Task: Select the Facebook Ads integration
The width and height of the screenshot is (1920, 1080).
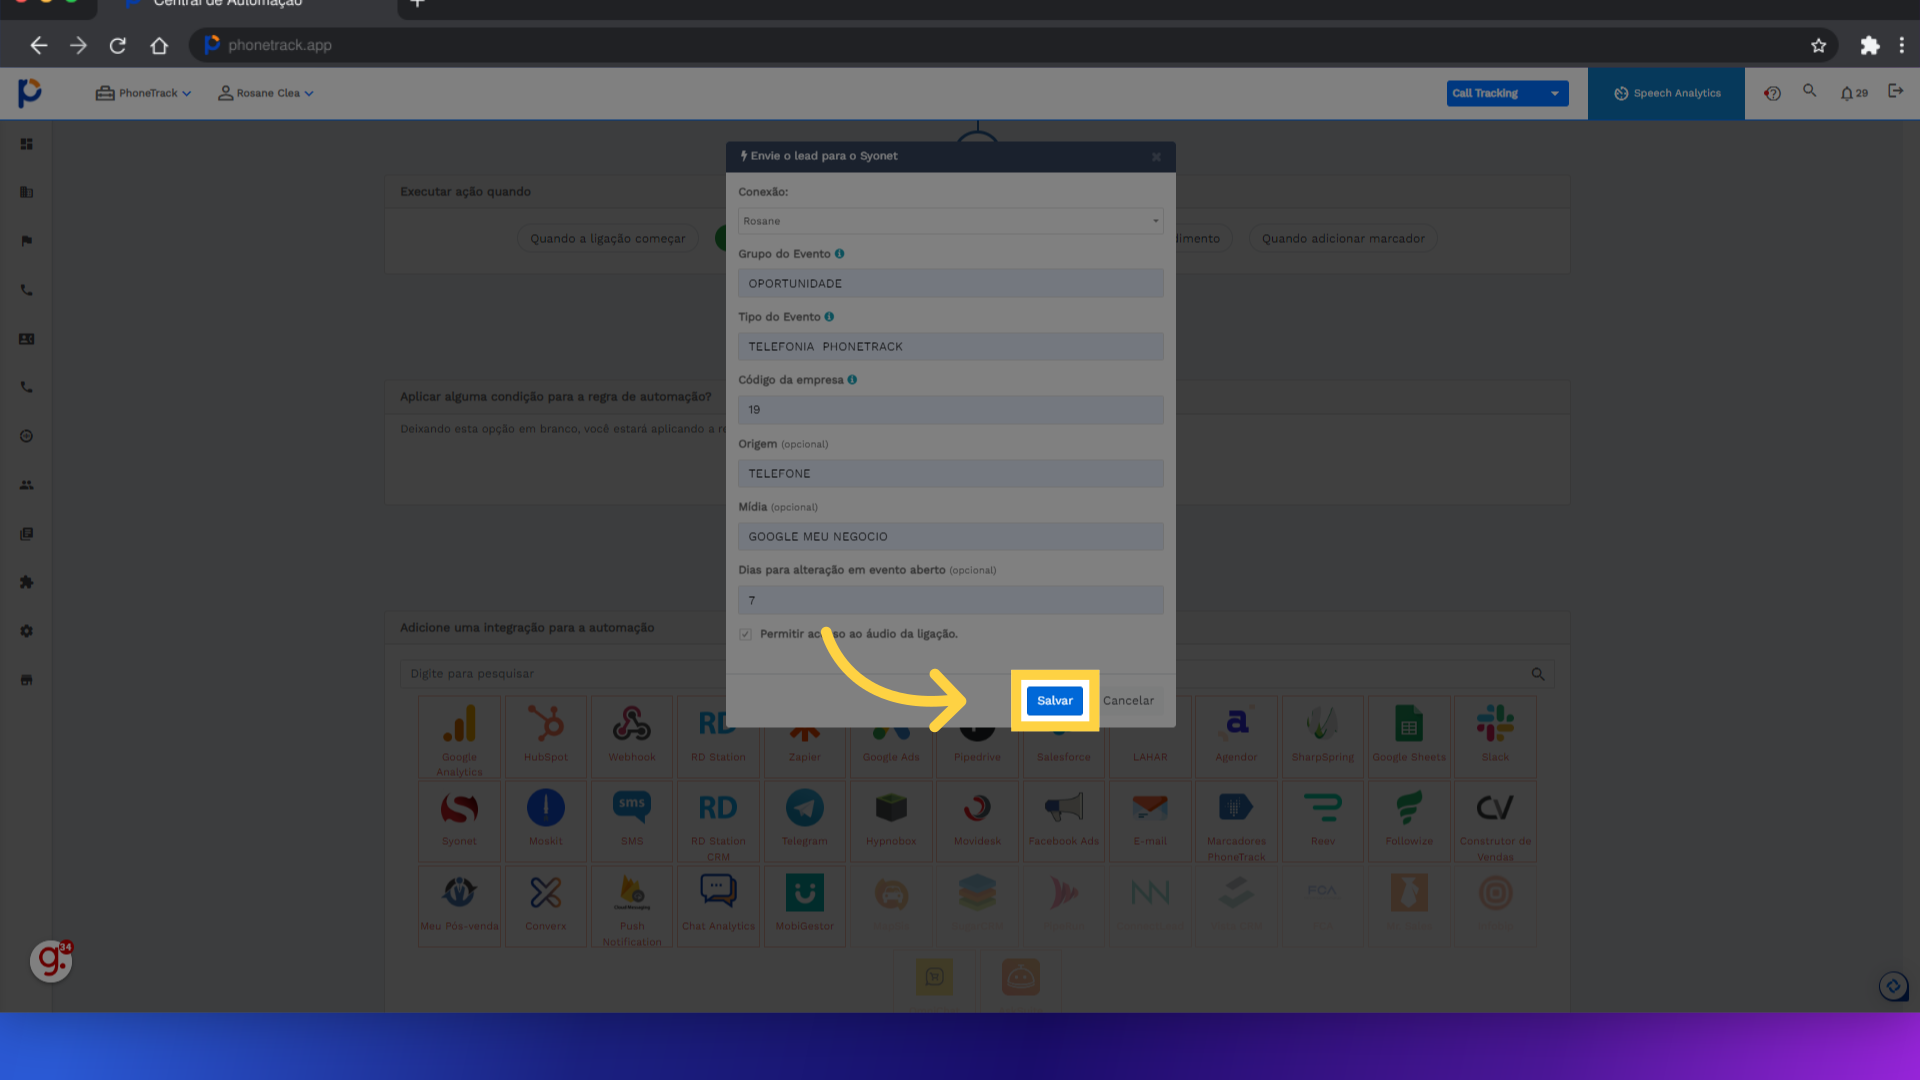Action: (x=1064, y=821)
